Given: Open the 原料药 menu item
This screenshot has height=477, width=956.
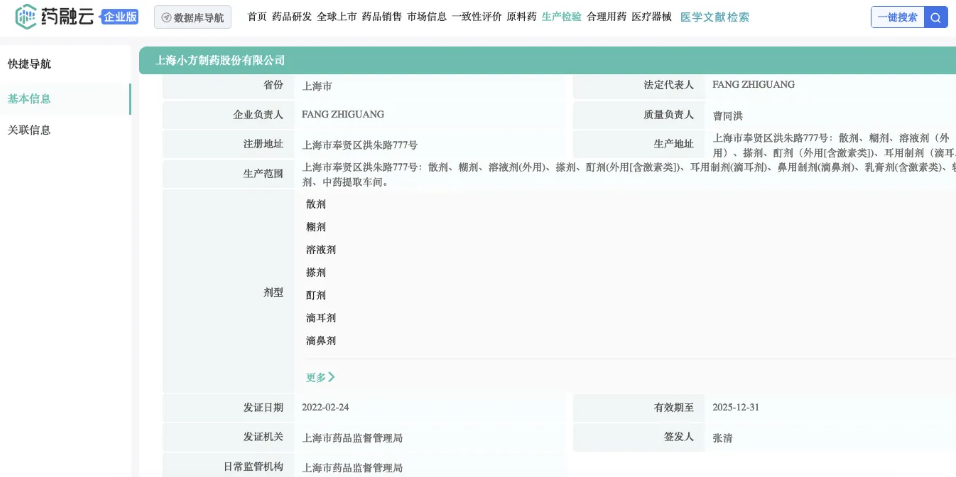Looking at the screenshot, I should click(x=521, y=17).
